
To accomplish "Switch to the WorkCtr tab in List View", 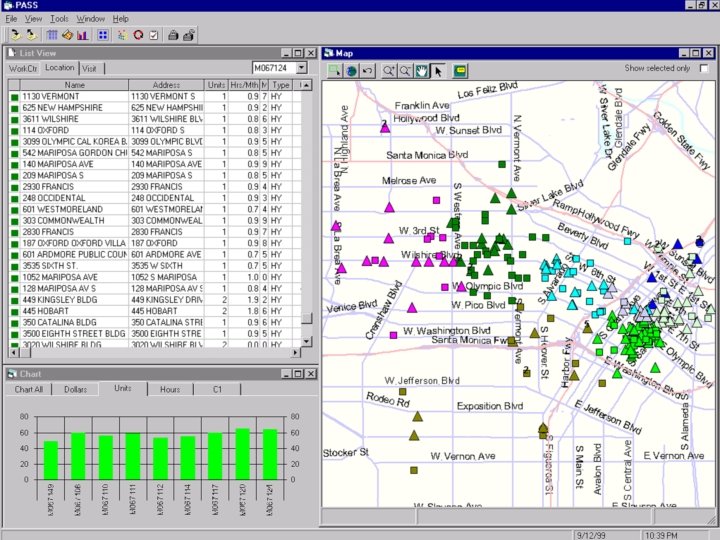I will (x=23, y=68).
